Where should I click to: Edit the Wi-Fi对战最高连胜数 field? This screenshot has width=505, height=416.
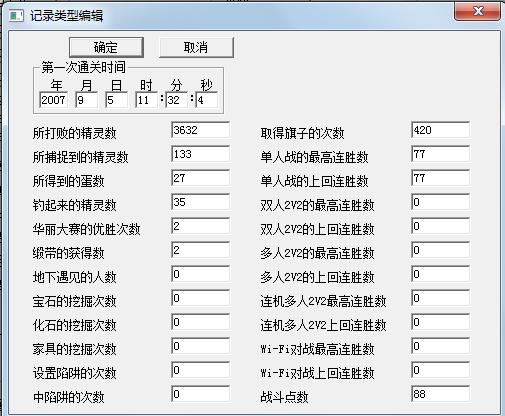click(x=441, y=346)
